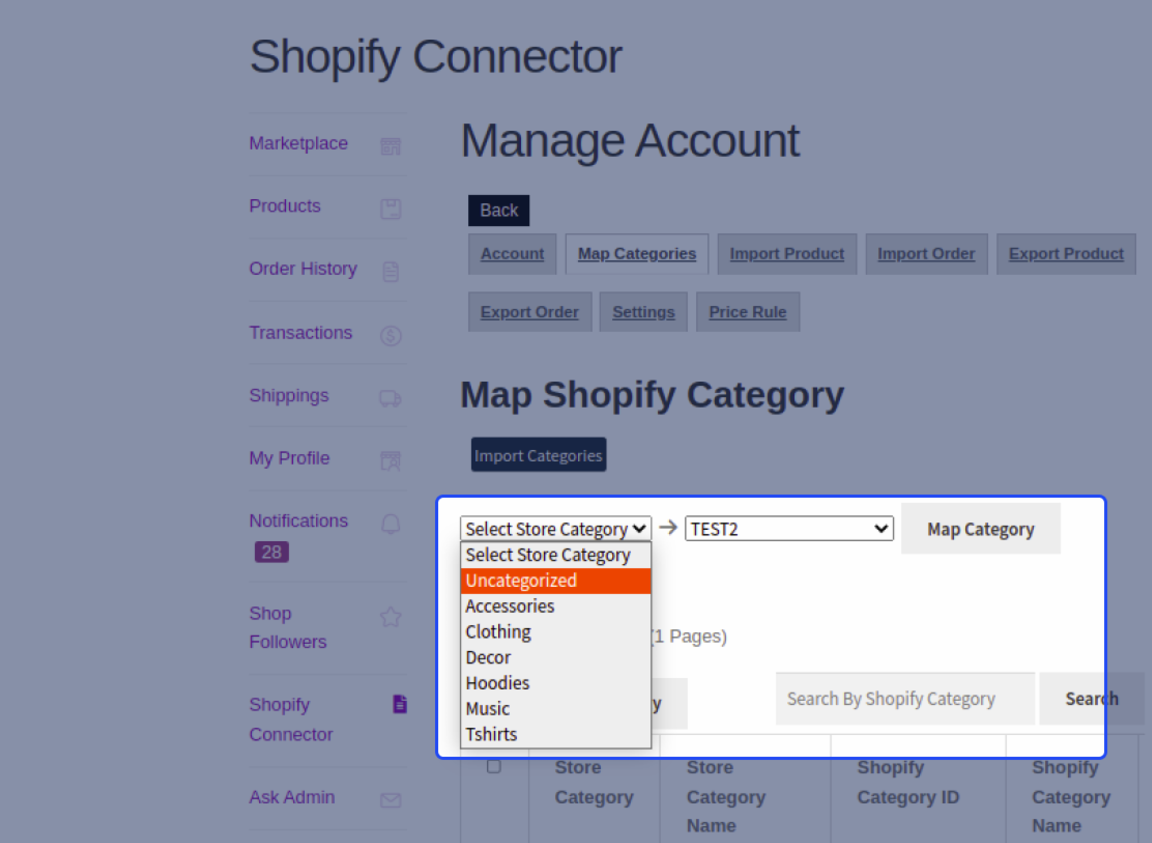The width and height of the screenshot is (1152, 843).
Task: Open the Export Order tab
Action: tap(530, 311)
